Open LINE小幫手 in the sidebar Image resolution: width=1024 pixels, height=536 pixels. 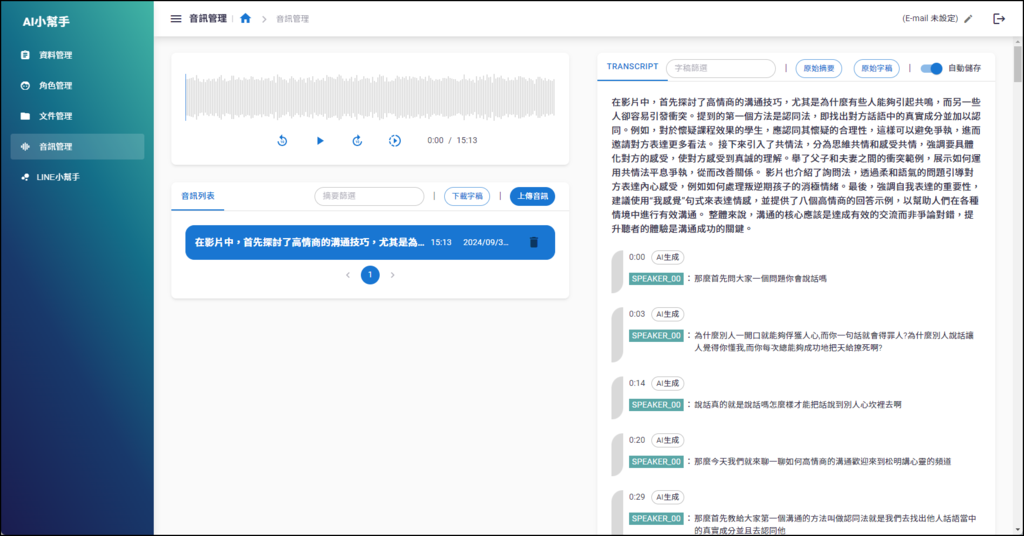(77, 177)
